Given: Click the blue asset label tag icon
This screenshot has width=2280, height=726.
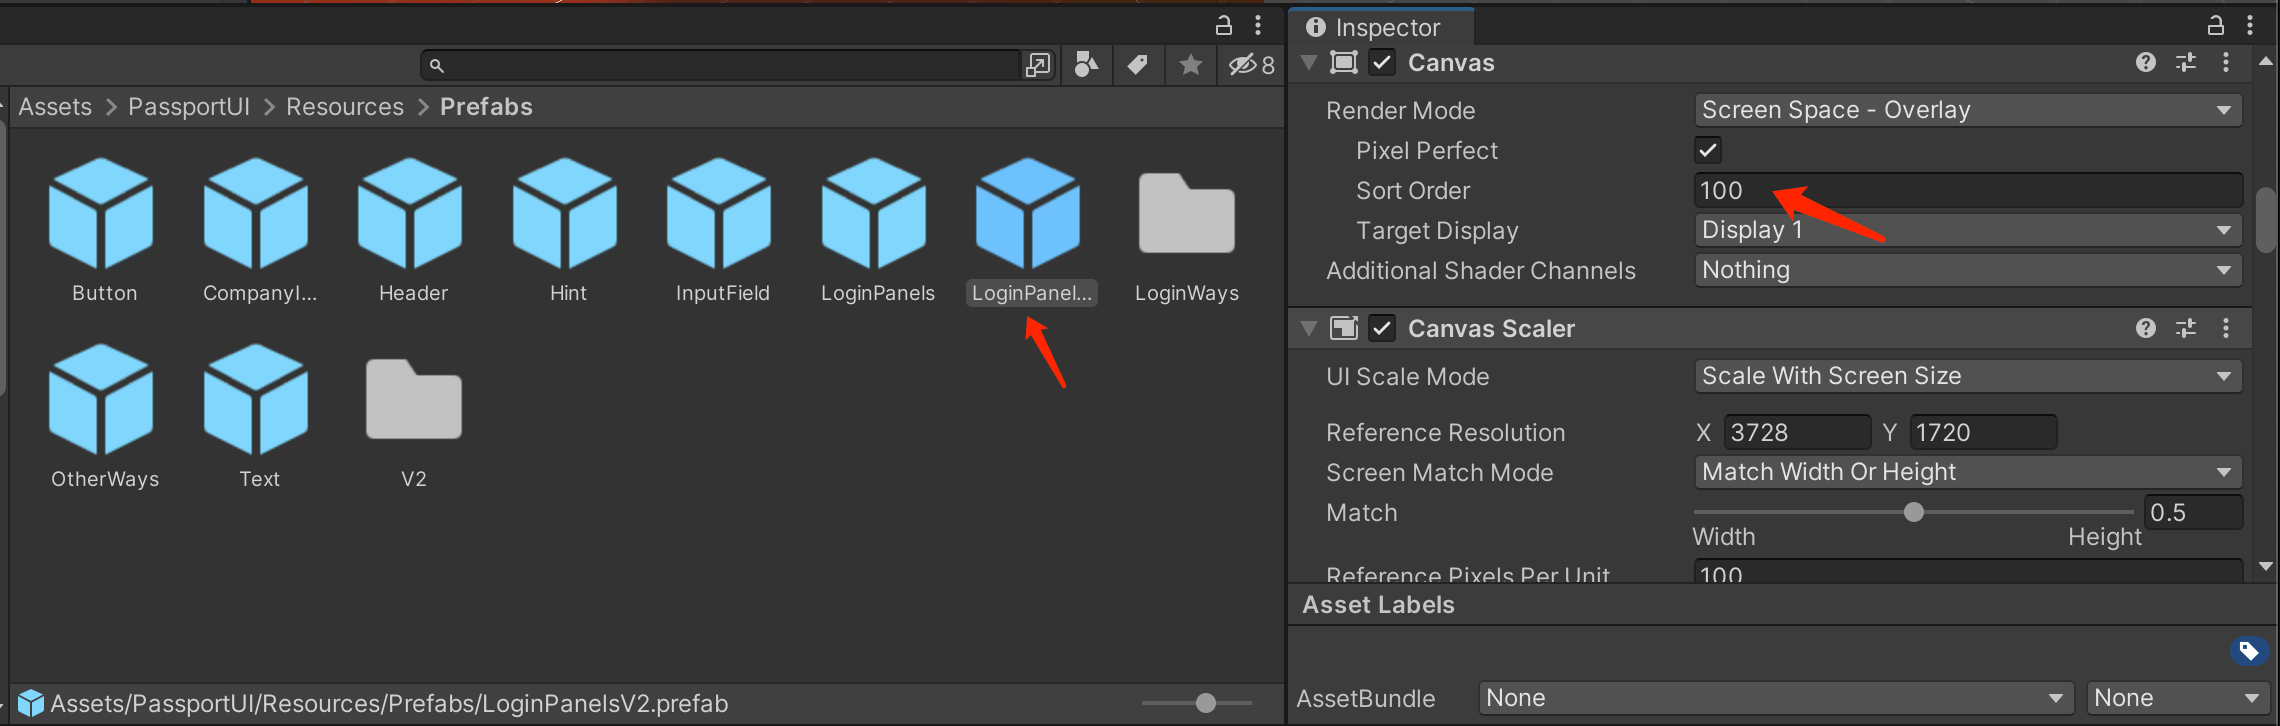Looking at the screenshot, I should click(2248, 651).
